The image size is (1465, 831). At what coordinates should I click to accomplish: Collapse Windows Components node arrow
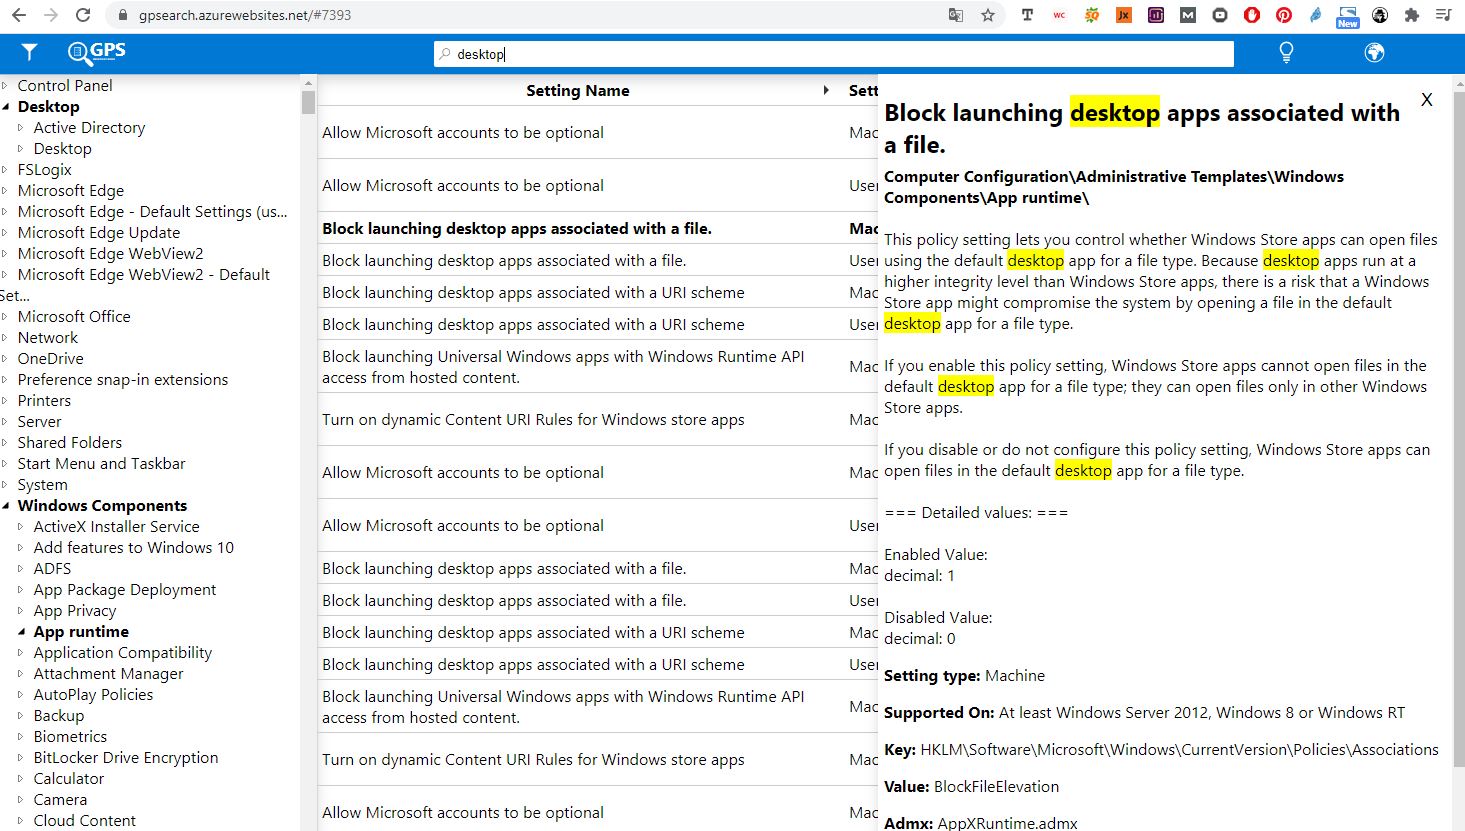point(6,506)
